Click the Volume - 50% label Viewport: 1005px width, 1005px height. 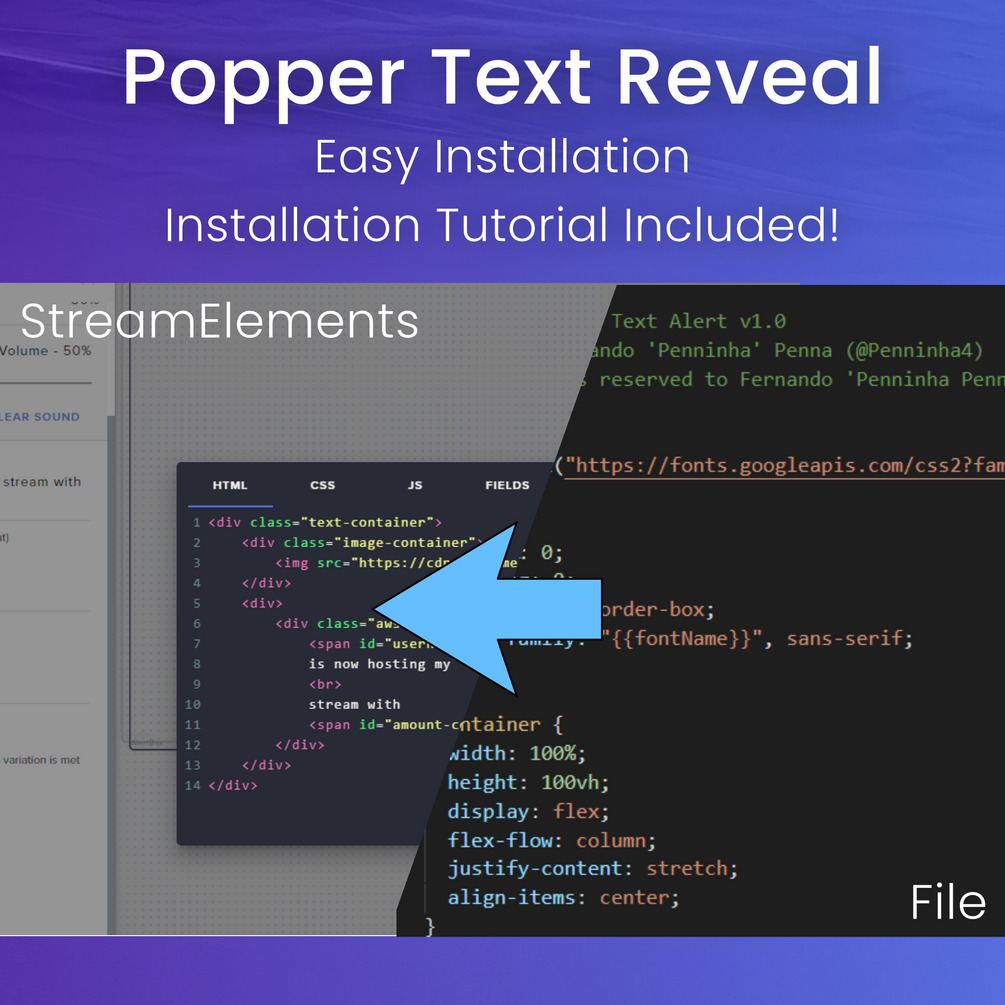click(x=46, y=351)
